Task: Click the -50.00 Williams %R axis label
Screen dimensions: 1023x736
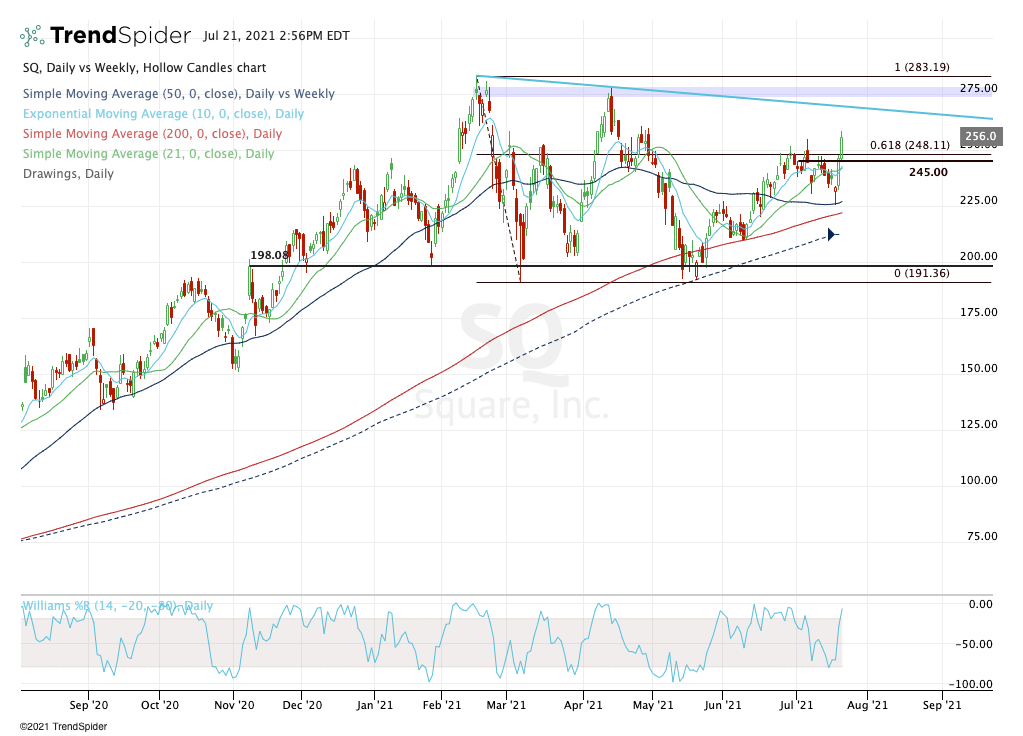Action: pos(974,645)
